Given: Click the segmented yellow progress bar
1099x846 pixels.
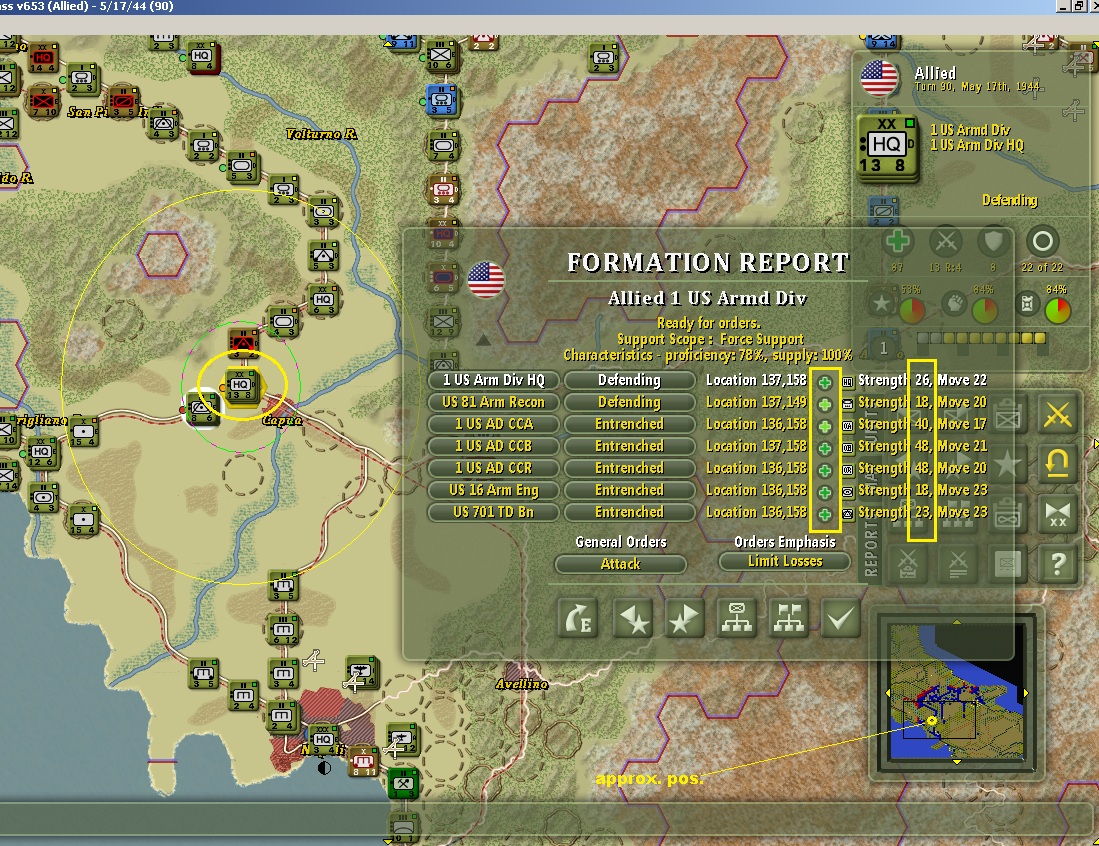Looking at the screenshot, I should (x=981, y=339).
